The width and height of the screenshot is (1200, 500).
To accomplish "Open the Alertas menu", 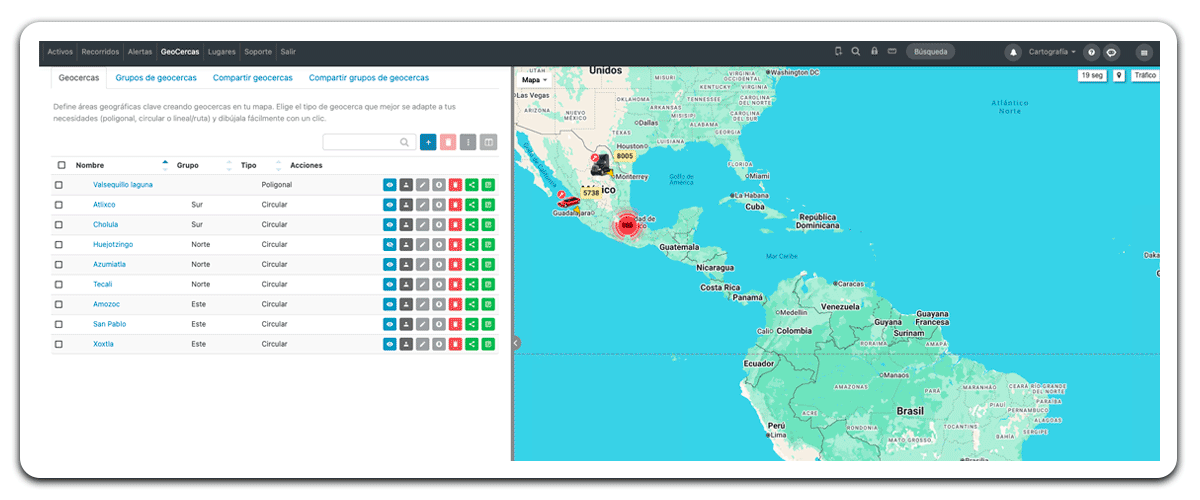I will (140, 51).
